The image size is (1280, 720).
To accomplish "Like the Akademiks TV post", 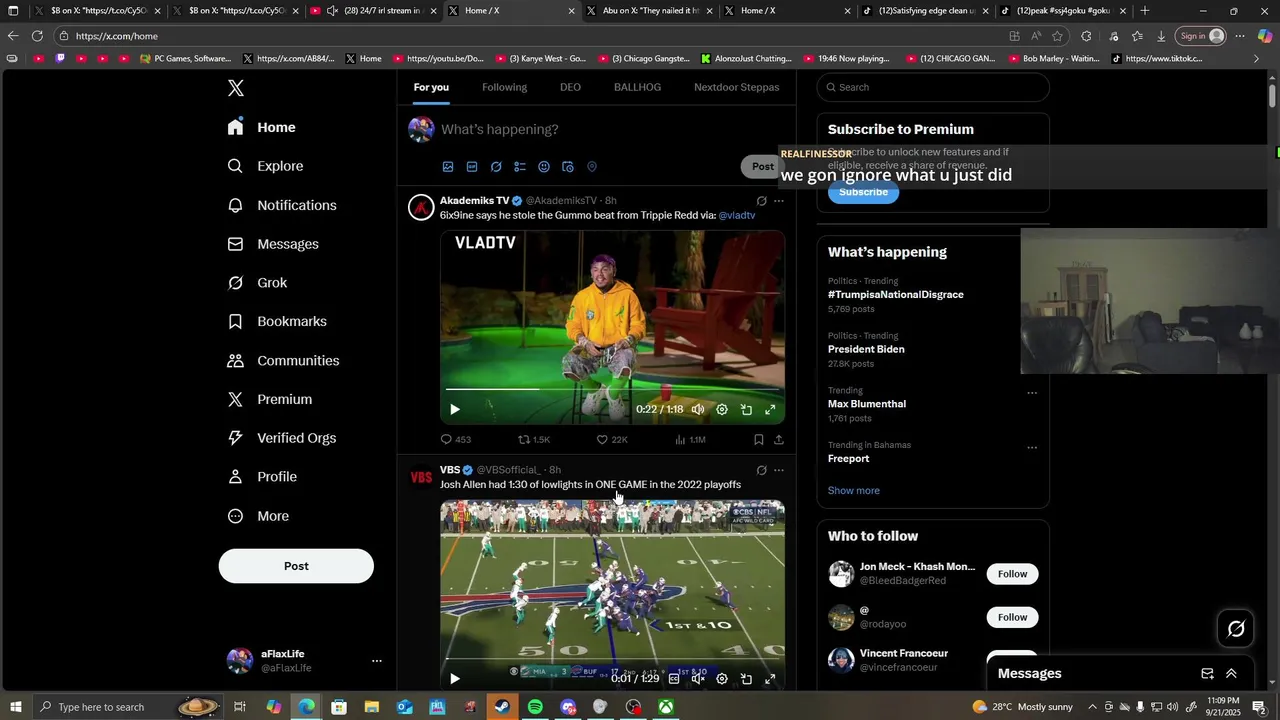I will pos(612,440).
